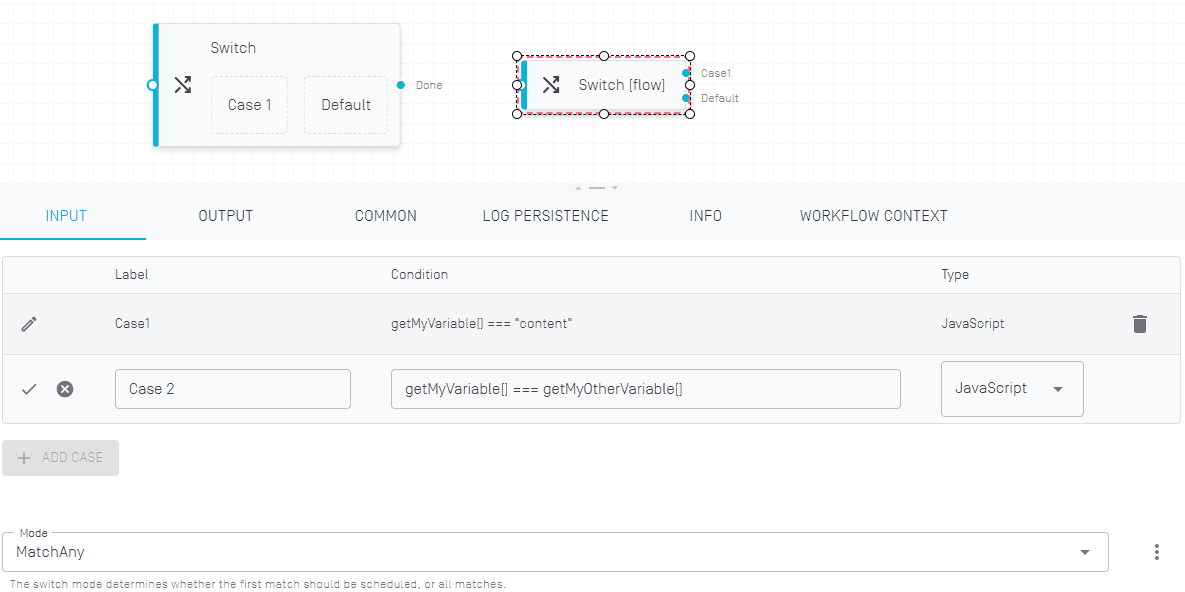The image size is (1185, 592).
Task: Confirm Case 2 with the checkmark icon
Action: pyautogui.click(x=29, y=389)
